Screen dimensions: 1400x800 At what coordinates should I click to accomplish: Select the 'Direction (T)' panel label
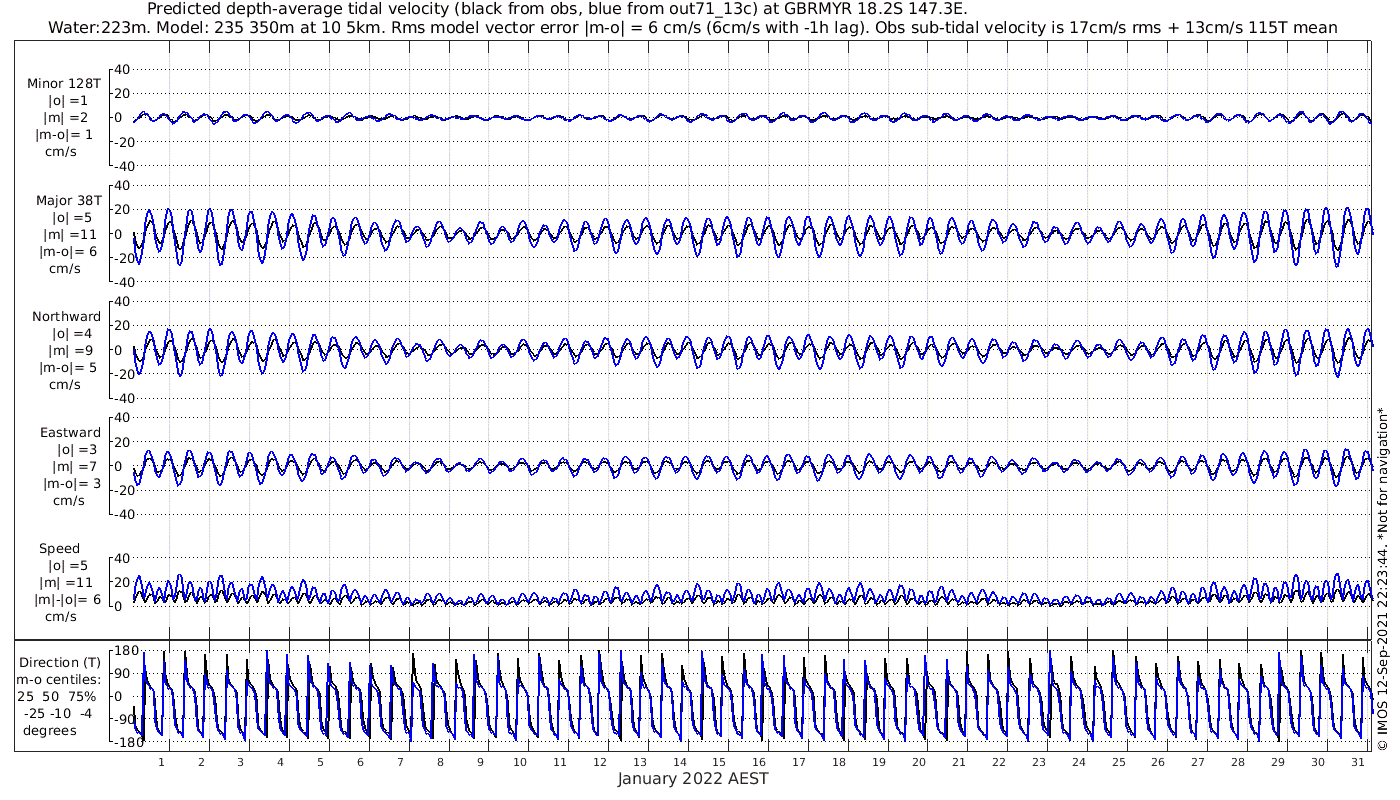click(61, 662)
